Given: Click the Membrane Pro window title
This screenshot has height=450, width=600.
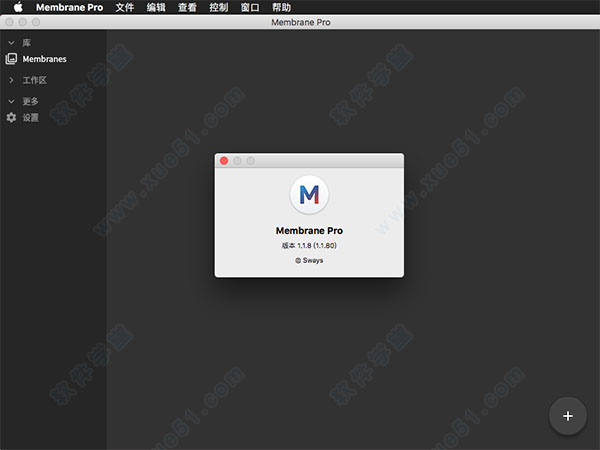Looking at the screenshot, I should tap(301, 23).
